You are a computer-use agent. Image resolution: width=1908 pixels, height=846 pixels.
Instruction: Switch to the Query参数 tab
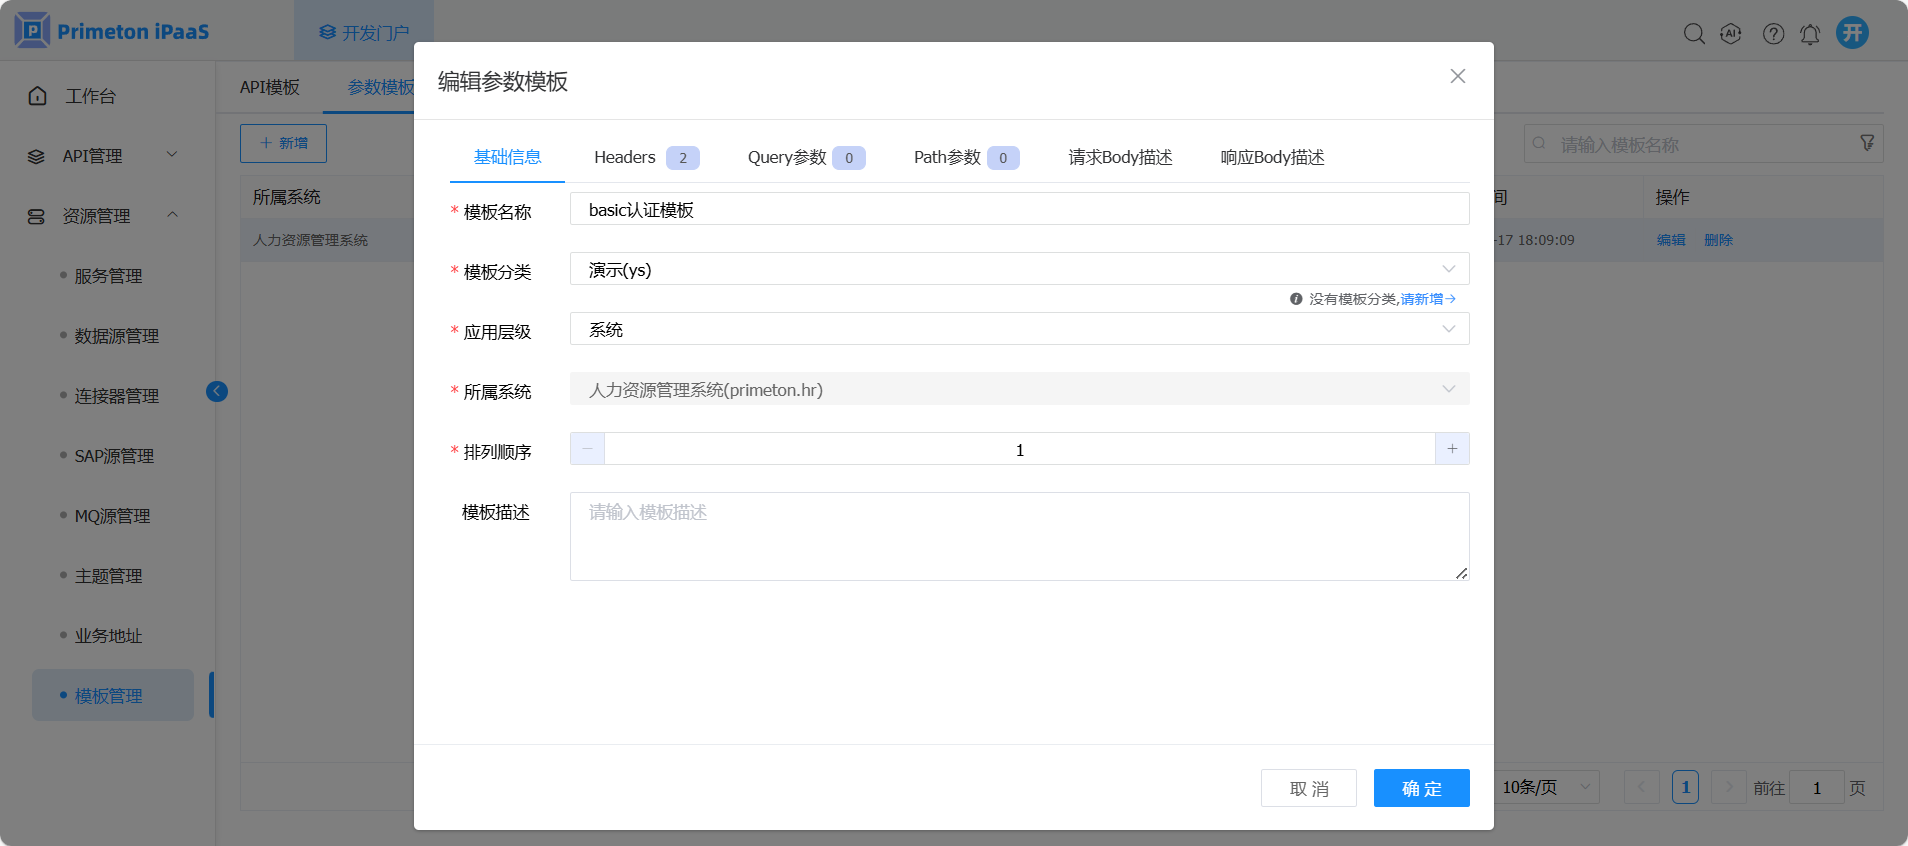tap(805, 157)
